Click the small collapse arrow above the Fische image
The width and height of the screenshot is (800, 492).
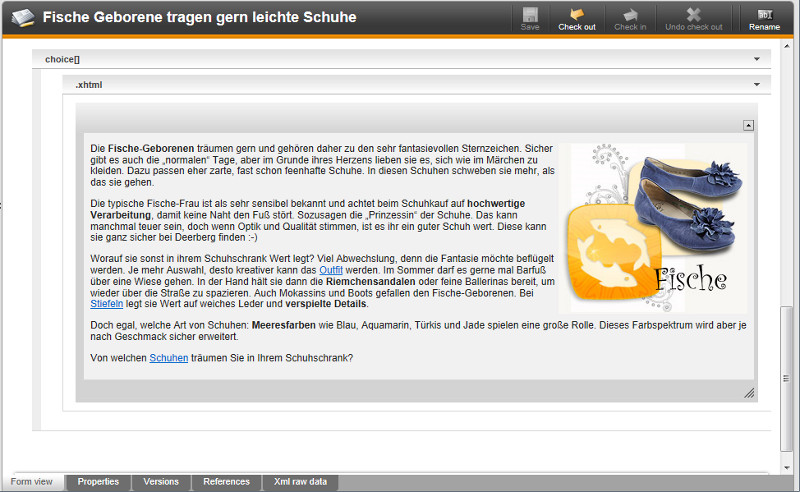point(748,125)
